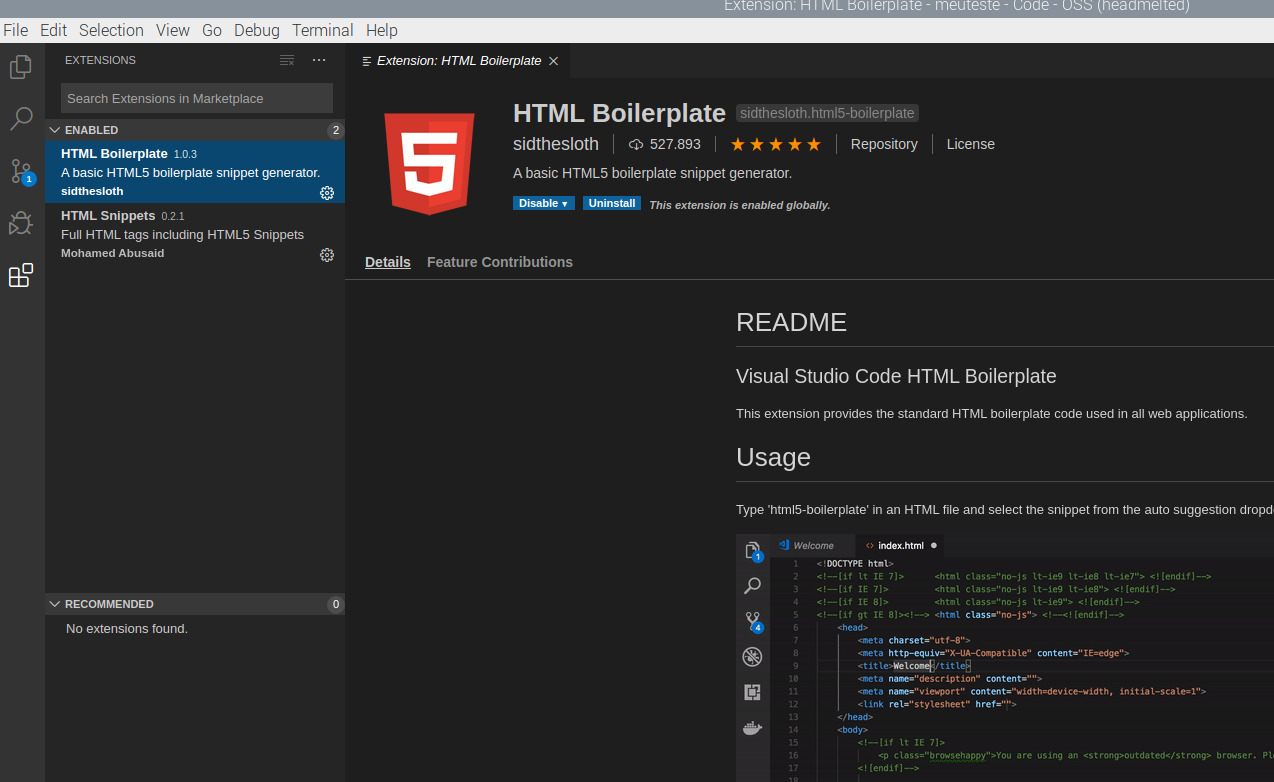Image resolution: width=1274 pixels, height=782 pixels.
Task: Open the Help menu
Action: pyautogui.click(x=382, y=30)
